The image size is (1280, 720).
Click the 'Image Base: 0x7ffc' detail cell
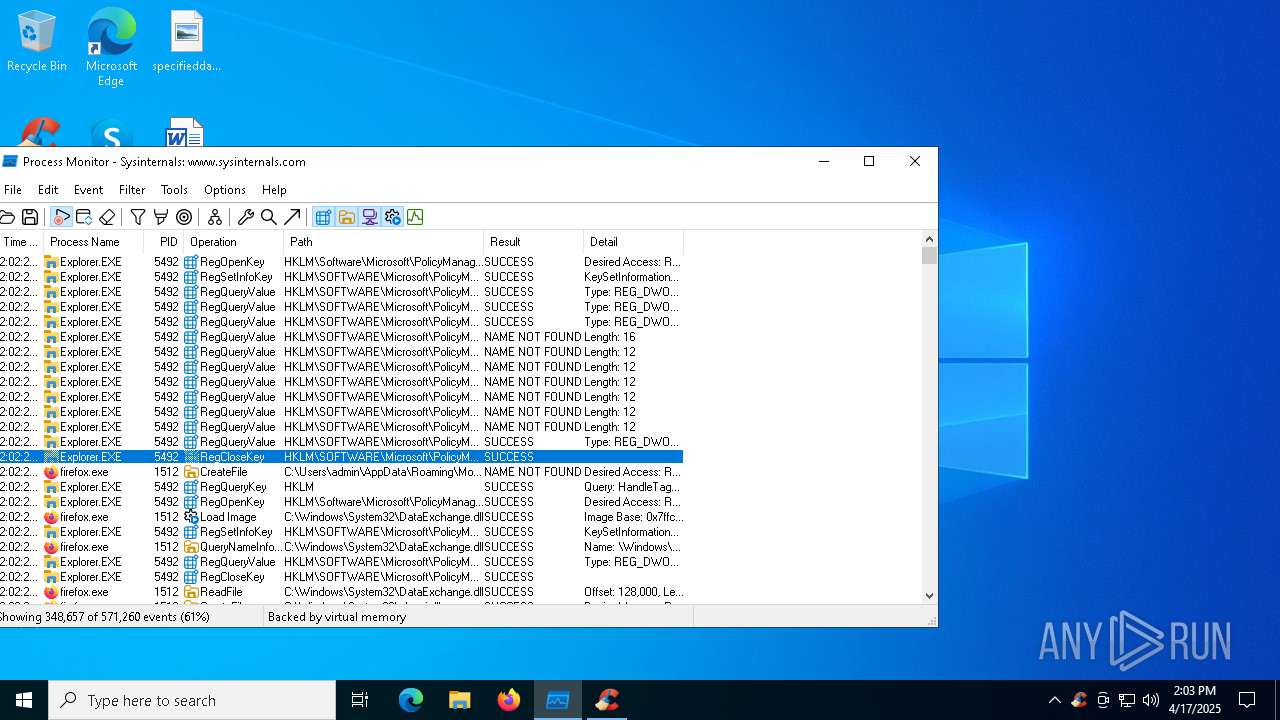coord(634,517)
